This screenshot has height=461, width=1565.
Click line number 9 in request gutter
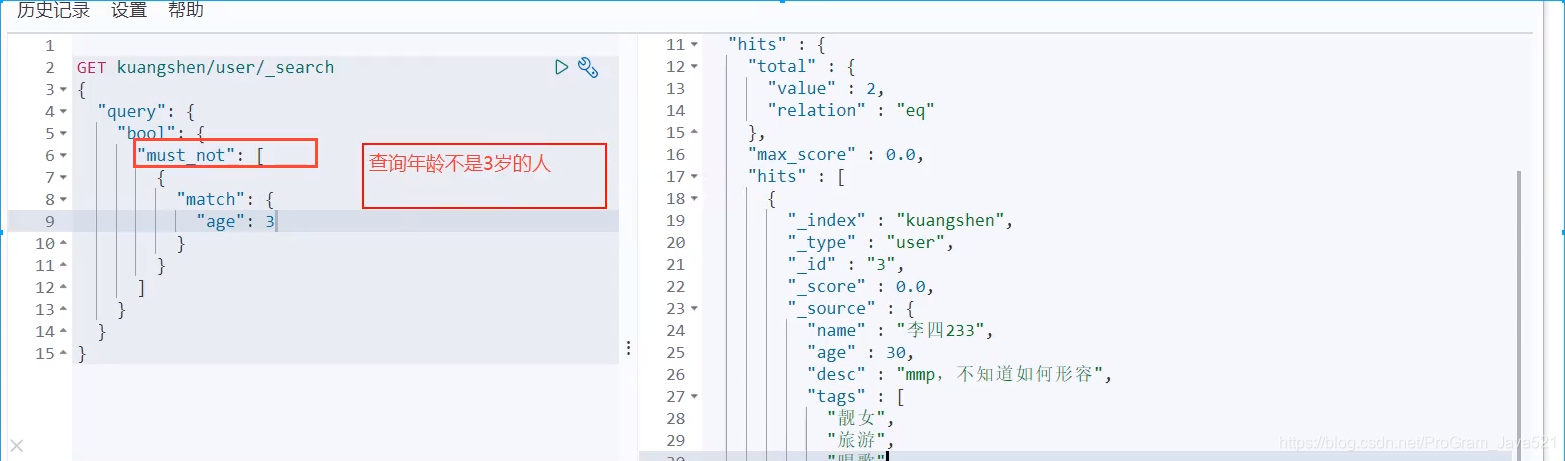pos(50,221)
